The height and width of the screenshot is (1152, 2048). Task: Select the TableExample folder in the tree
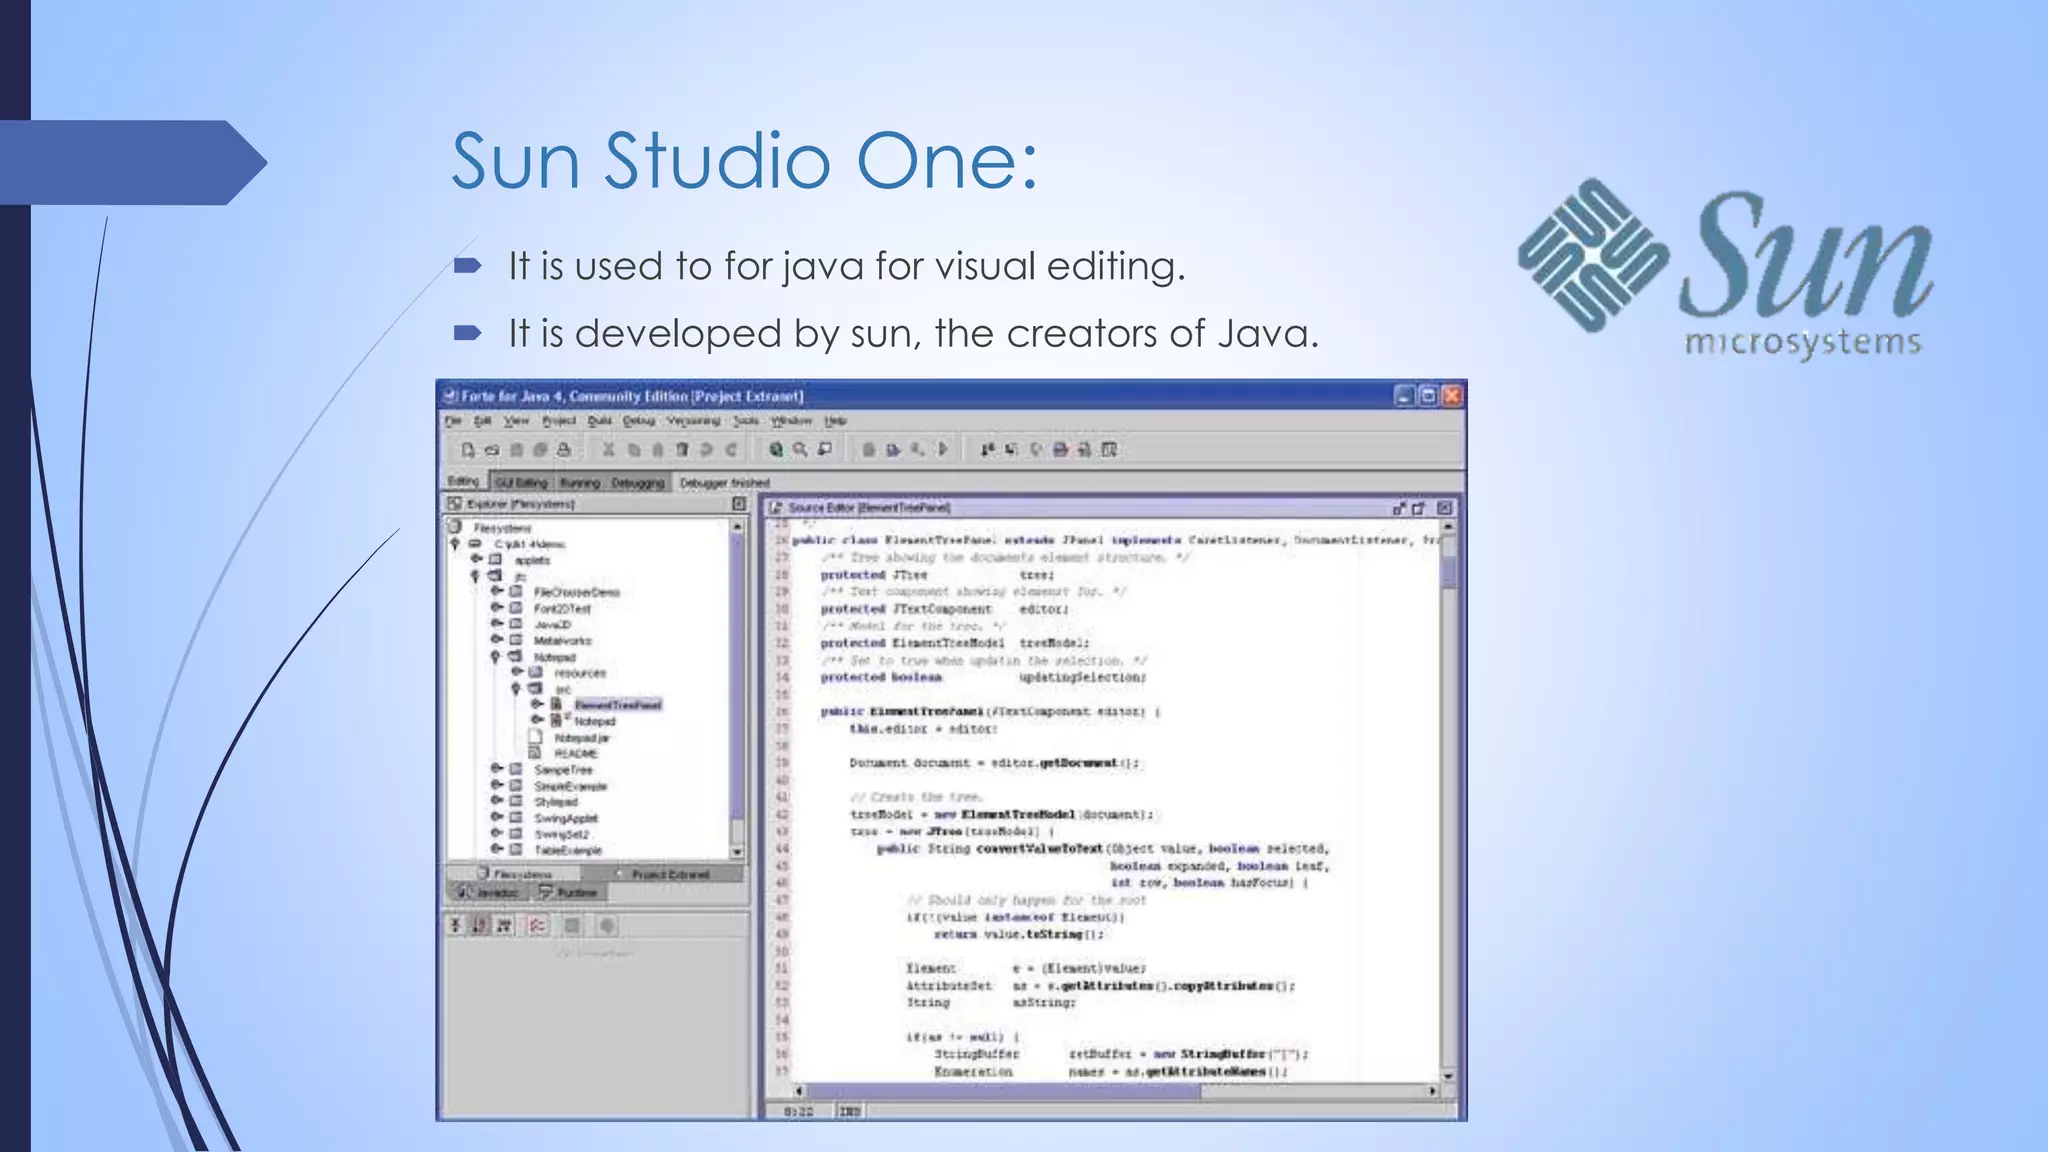click(x=568, y=850)
